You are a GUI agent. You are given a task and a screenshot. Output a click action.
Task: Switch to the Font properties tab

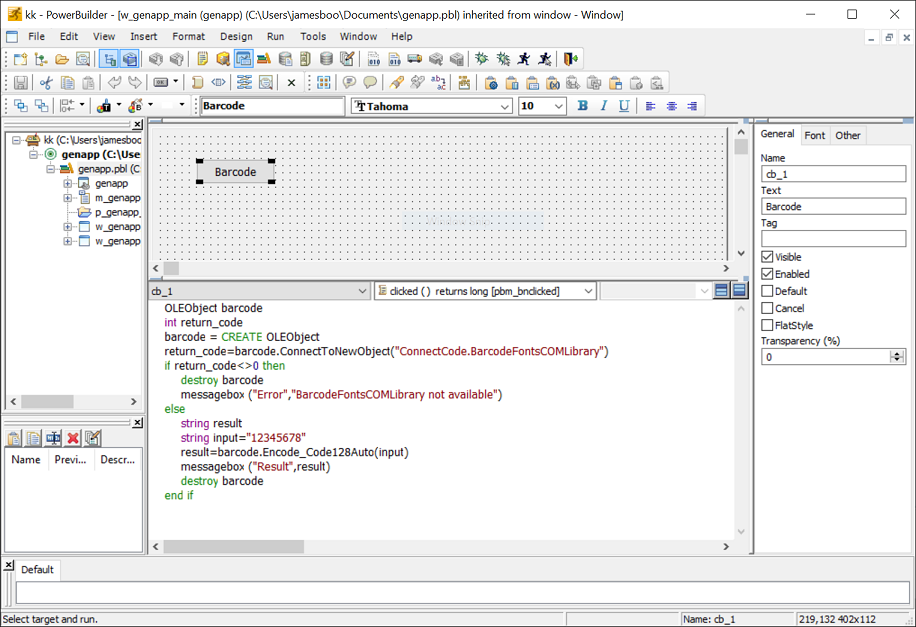tap(815, 135)
